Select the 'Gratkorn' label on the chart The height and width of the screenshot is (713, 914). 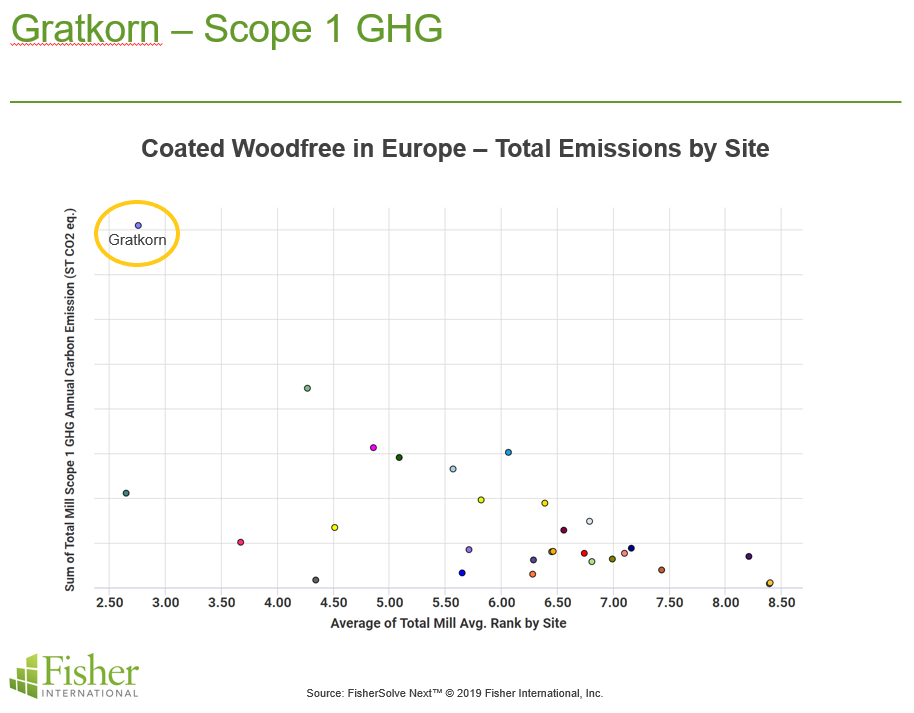pos(137,240)
